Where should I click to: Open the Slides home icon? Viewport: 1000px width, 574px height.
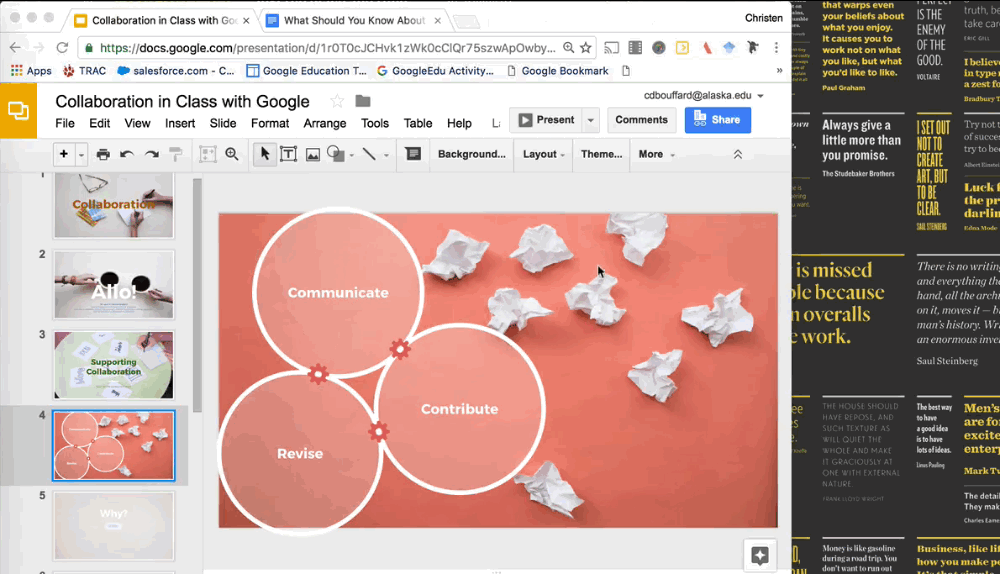coord(18,111)
